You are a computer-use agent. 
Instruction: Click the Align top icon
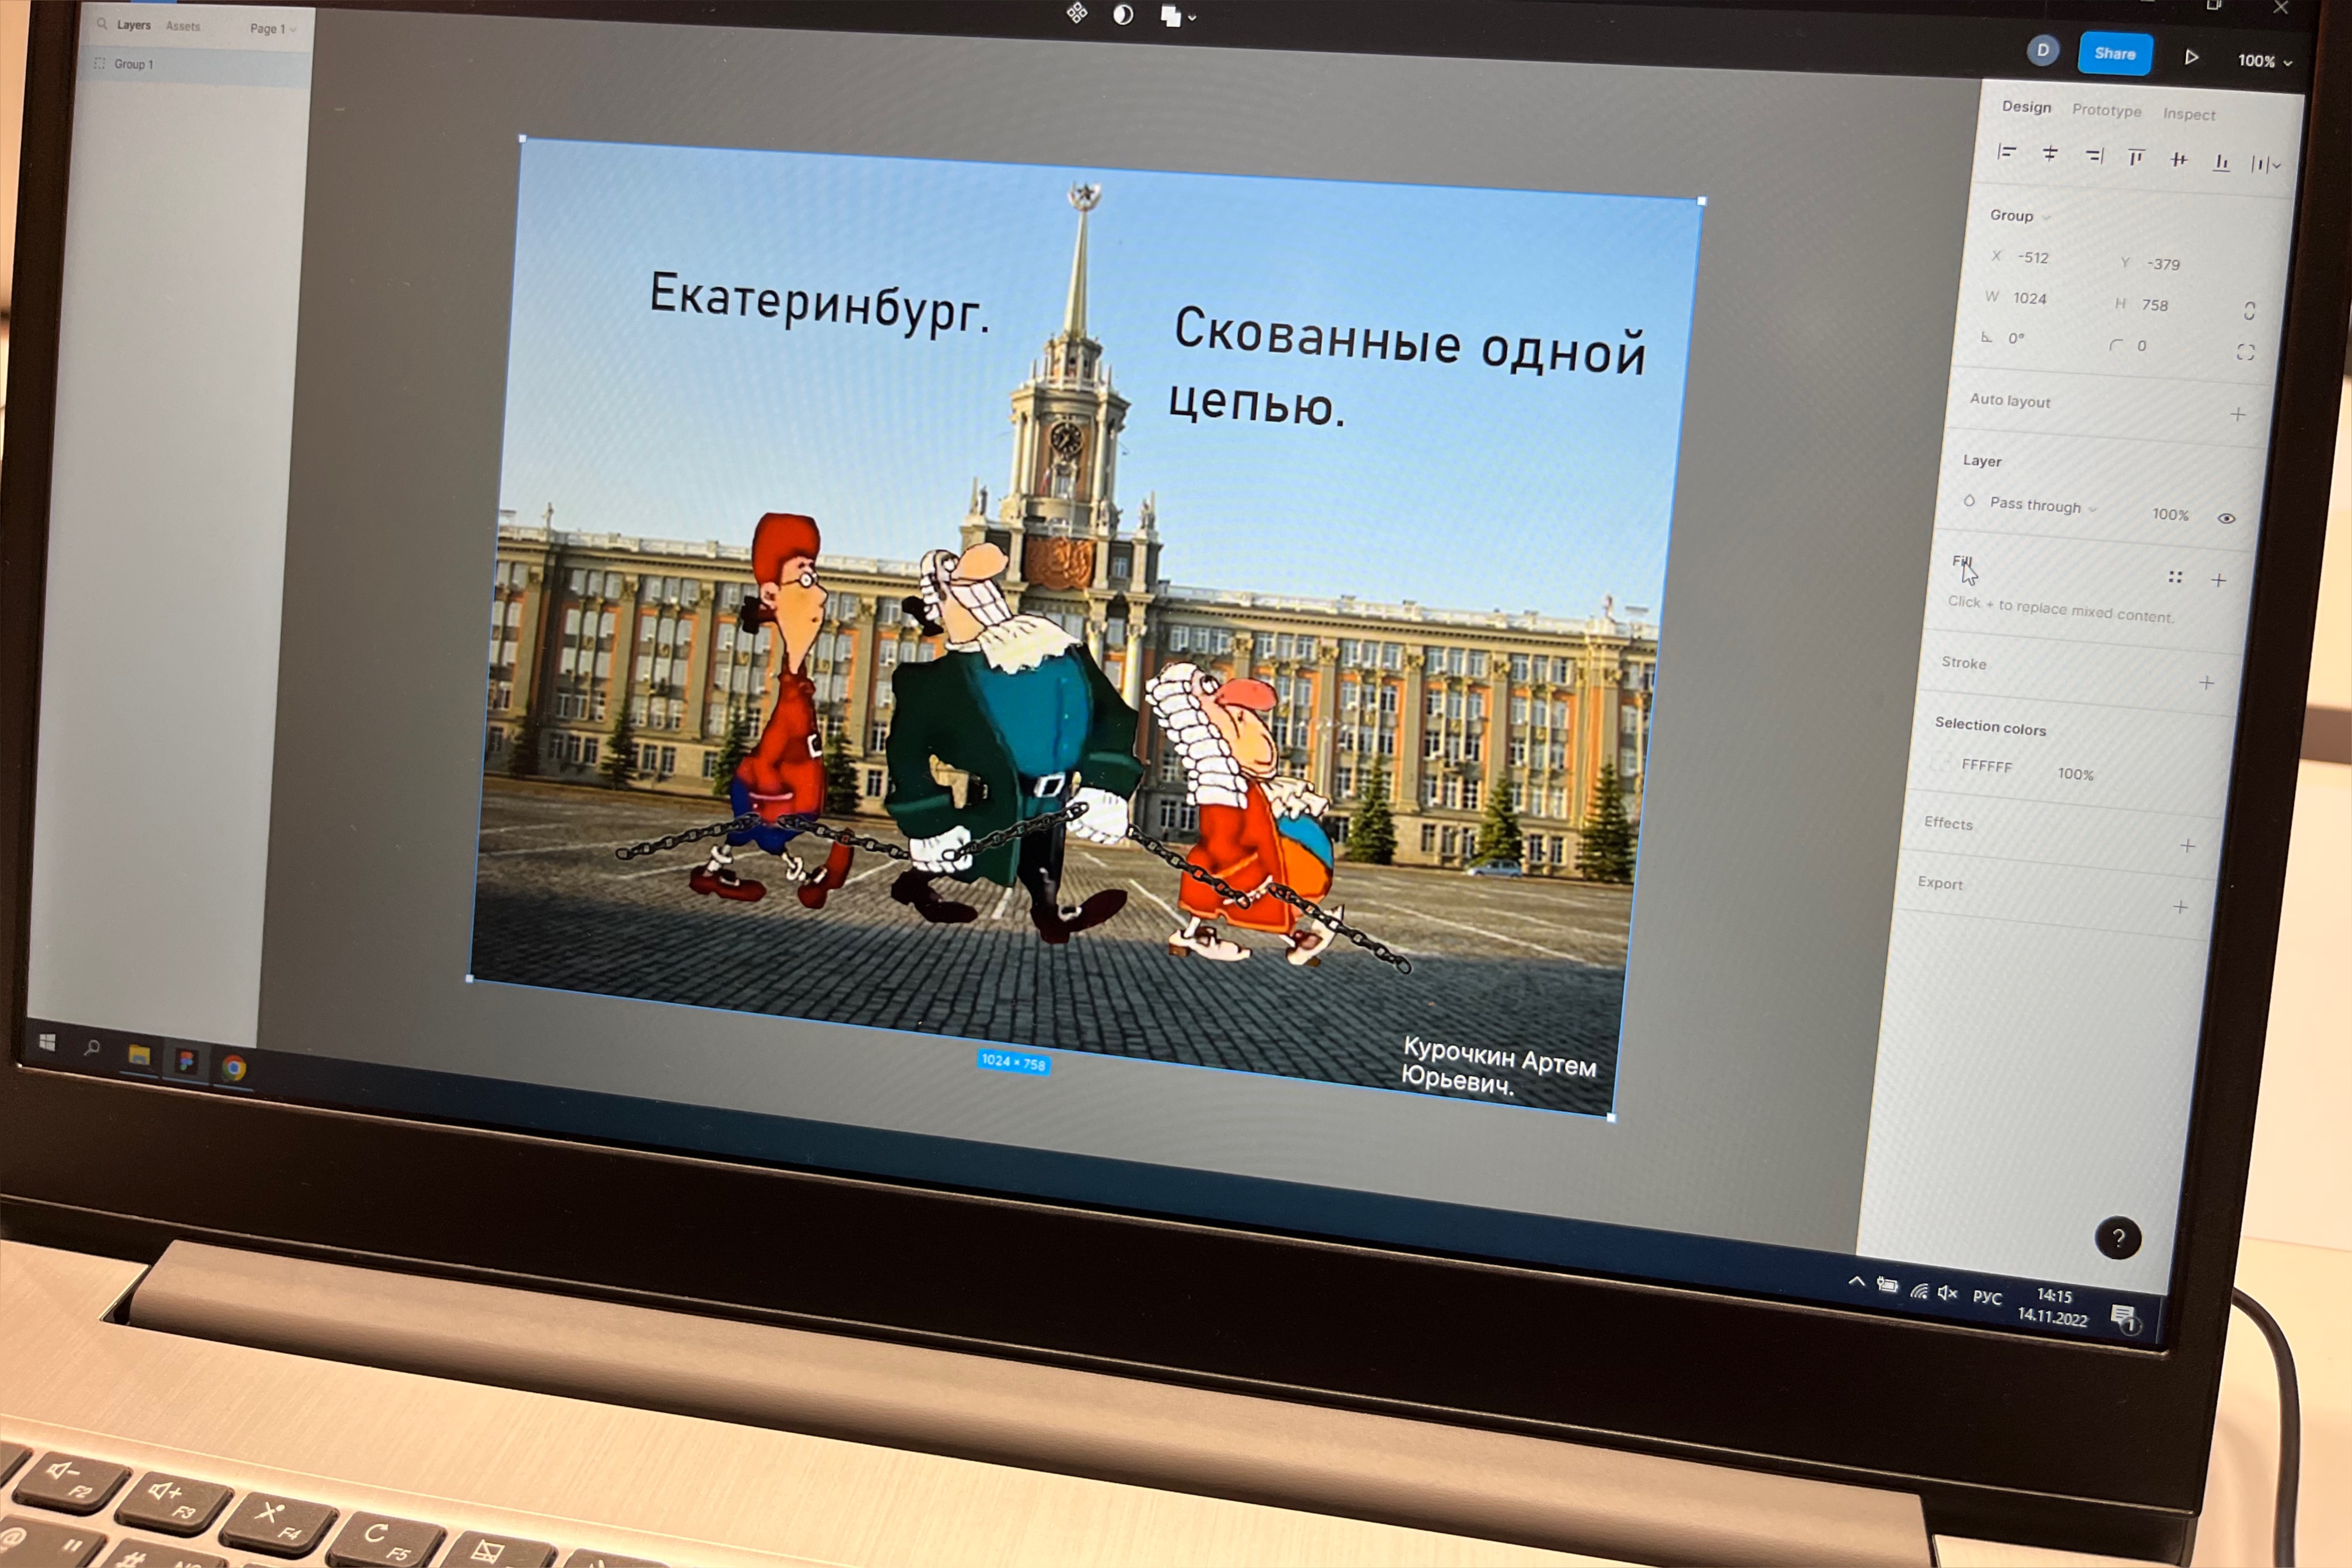pyautogui.click(x=2136, y=158)
